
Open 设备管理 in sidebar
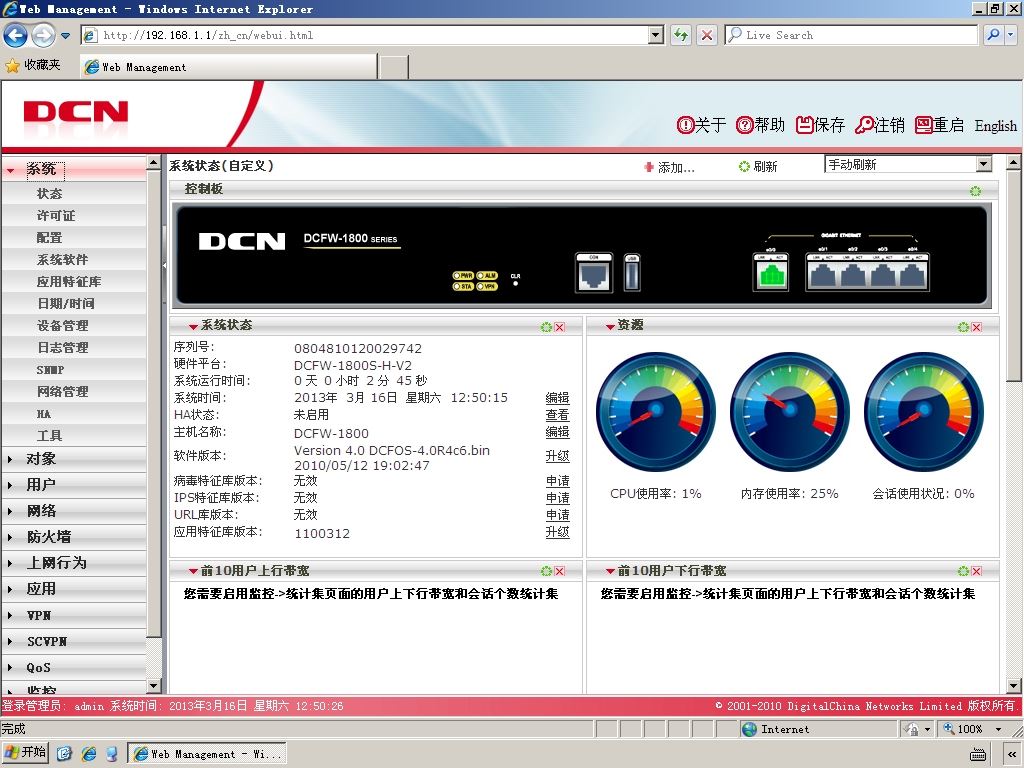pos(63,326)
